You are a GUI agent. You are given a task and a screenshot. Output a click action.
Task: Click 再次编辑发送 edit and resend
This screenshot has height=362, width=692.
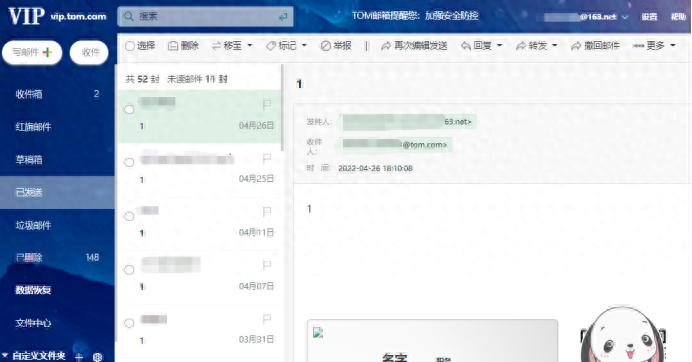coord(414,45)
